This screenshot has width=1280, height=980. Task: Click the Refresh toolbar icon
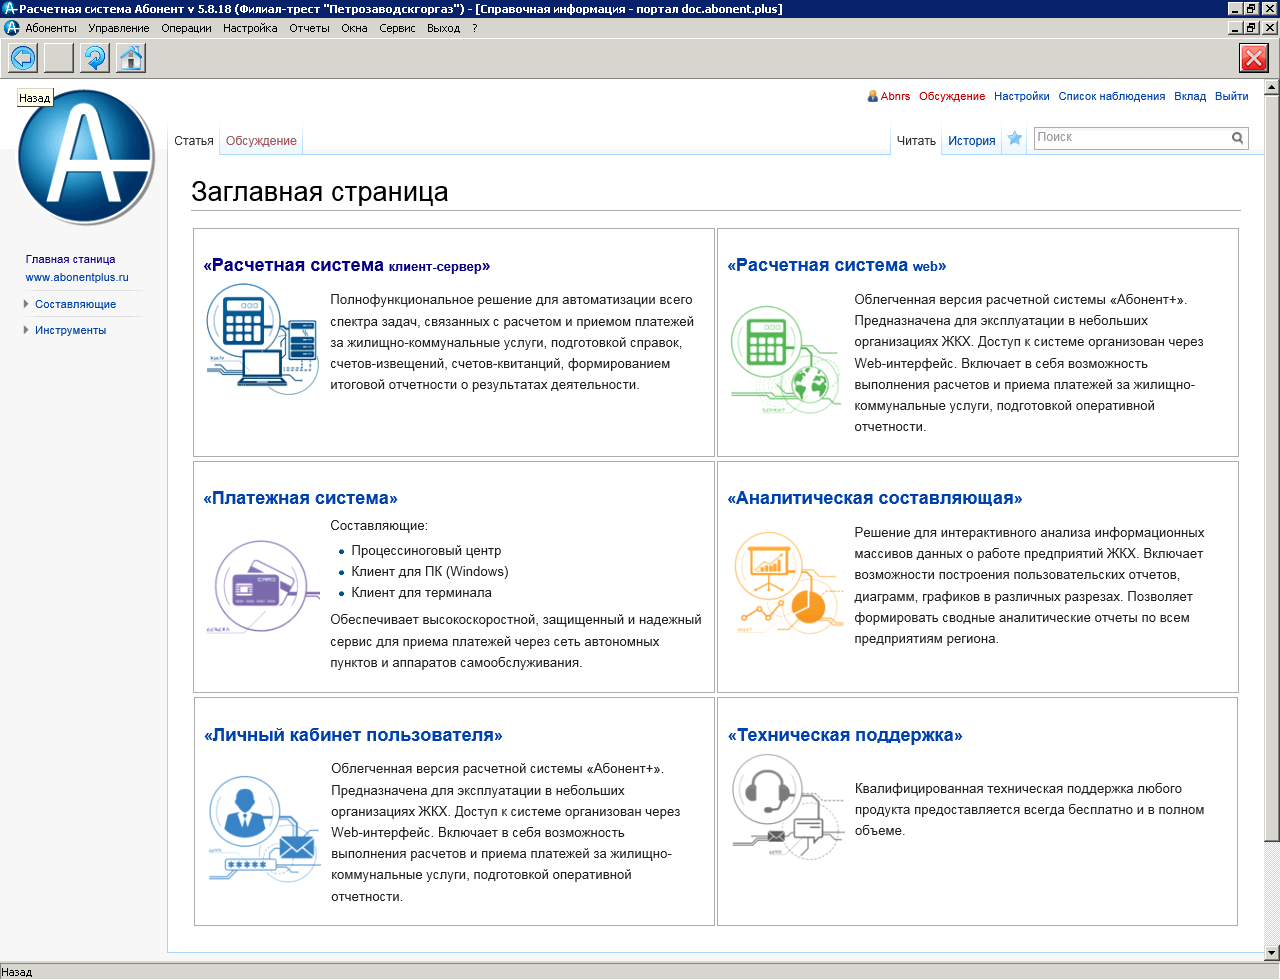coord(95,58)
